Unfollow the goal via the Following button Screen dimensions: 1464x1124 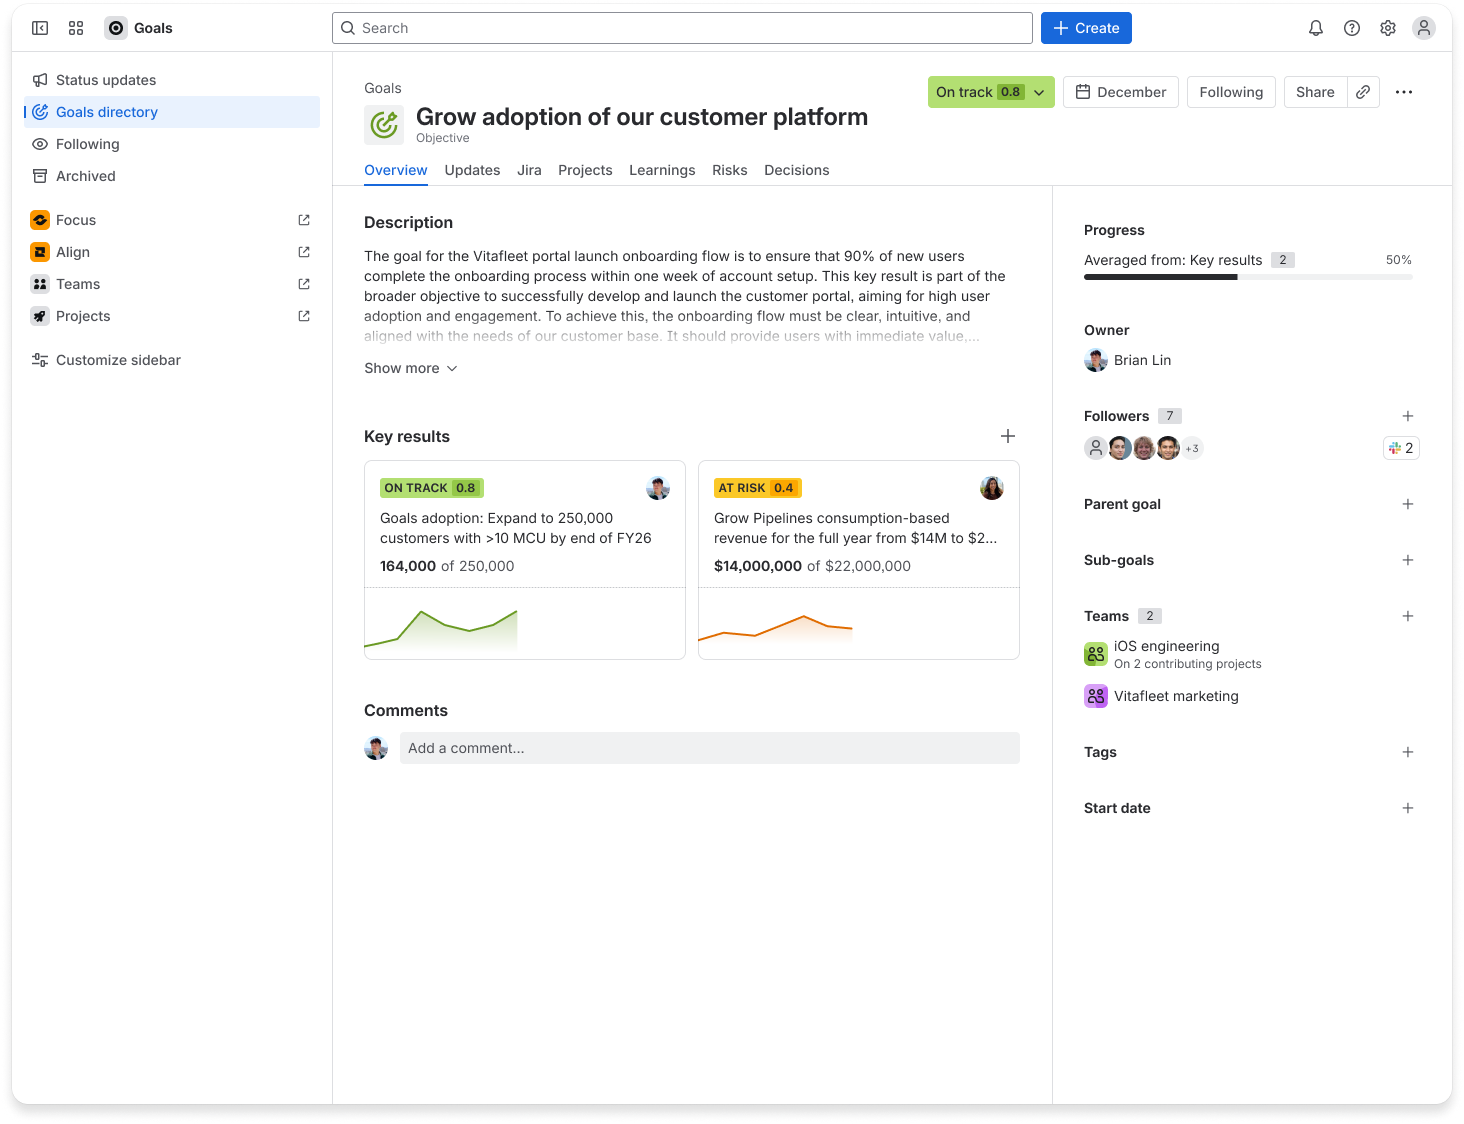(1231, 92)
